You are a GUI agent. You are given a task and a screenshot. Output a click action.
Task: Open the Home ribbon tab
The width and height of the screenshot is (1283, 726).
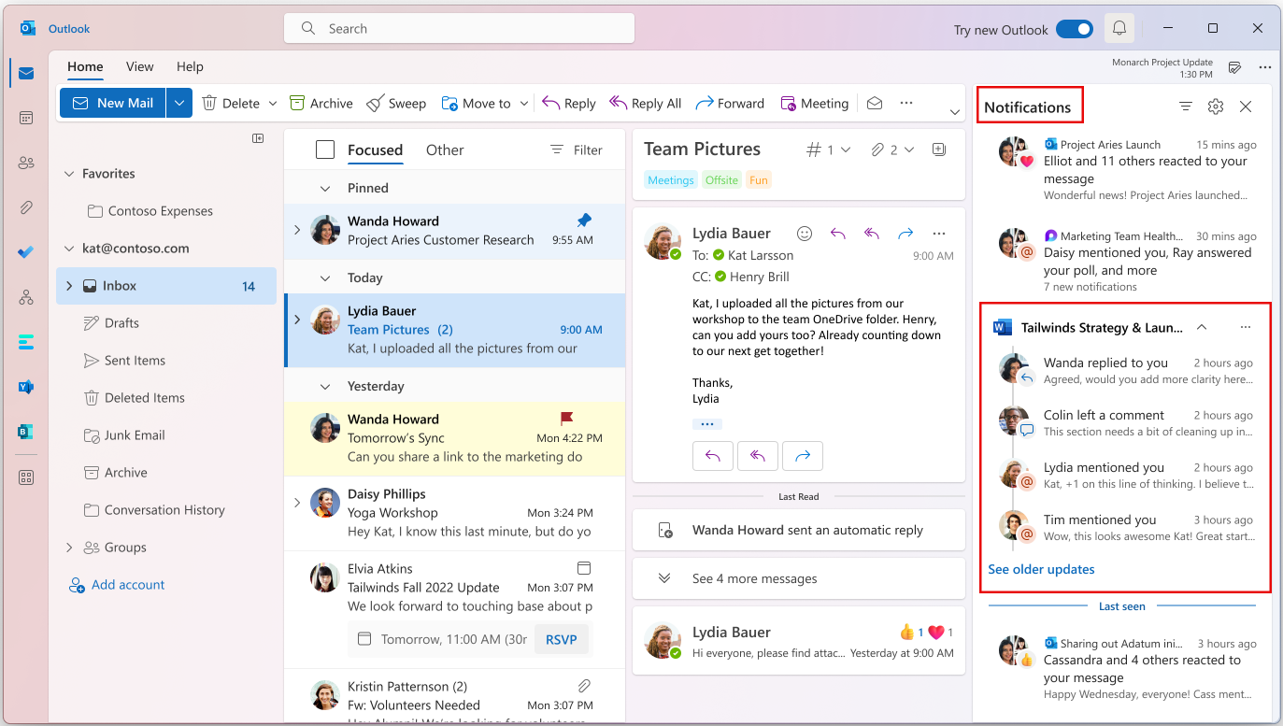coord(85,67)
